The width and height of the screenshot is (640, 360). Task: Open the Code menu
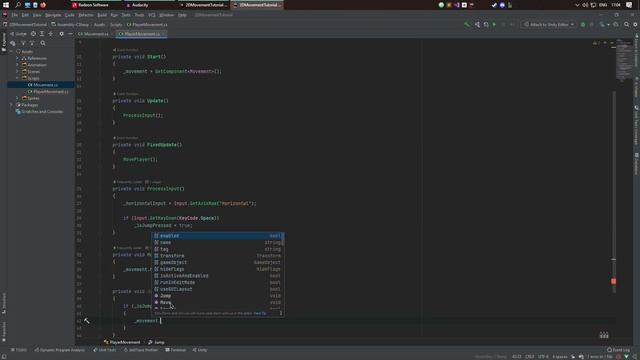point(70,15)
